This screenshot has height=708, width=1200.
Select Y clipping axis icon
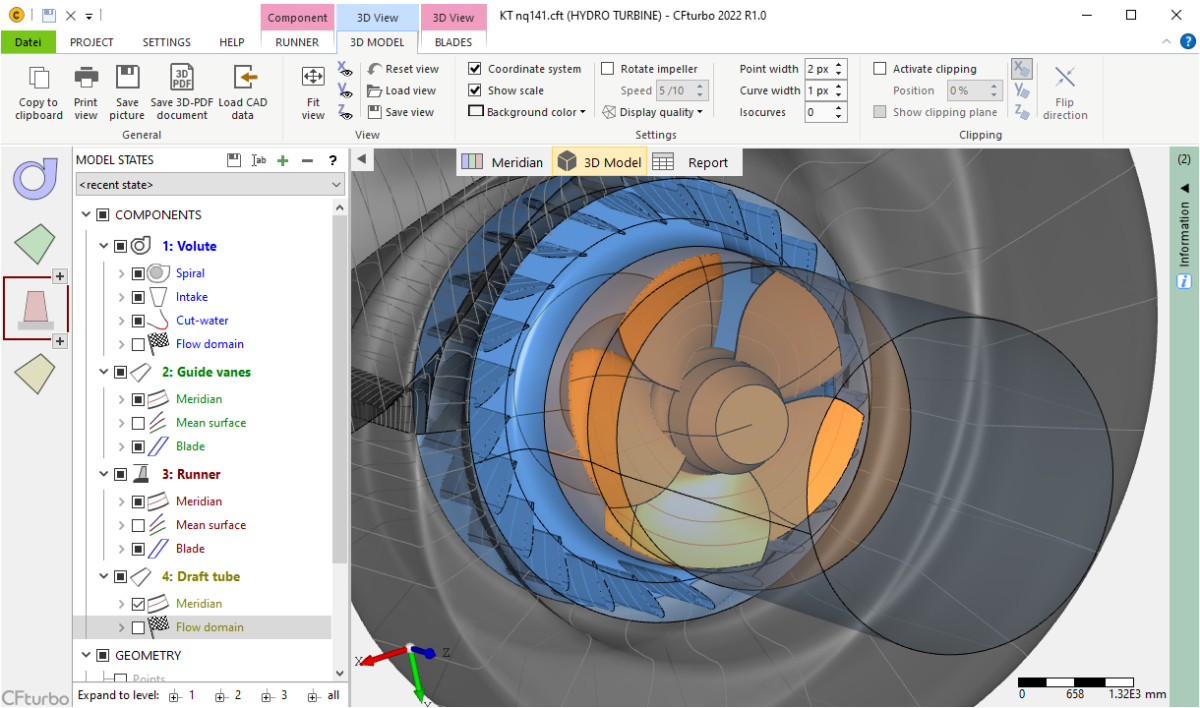tap(1021, 91)
